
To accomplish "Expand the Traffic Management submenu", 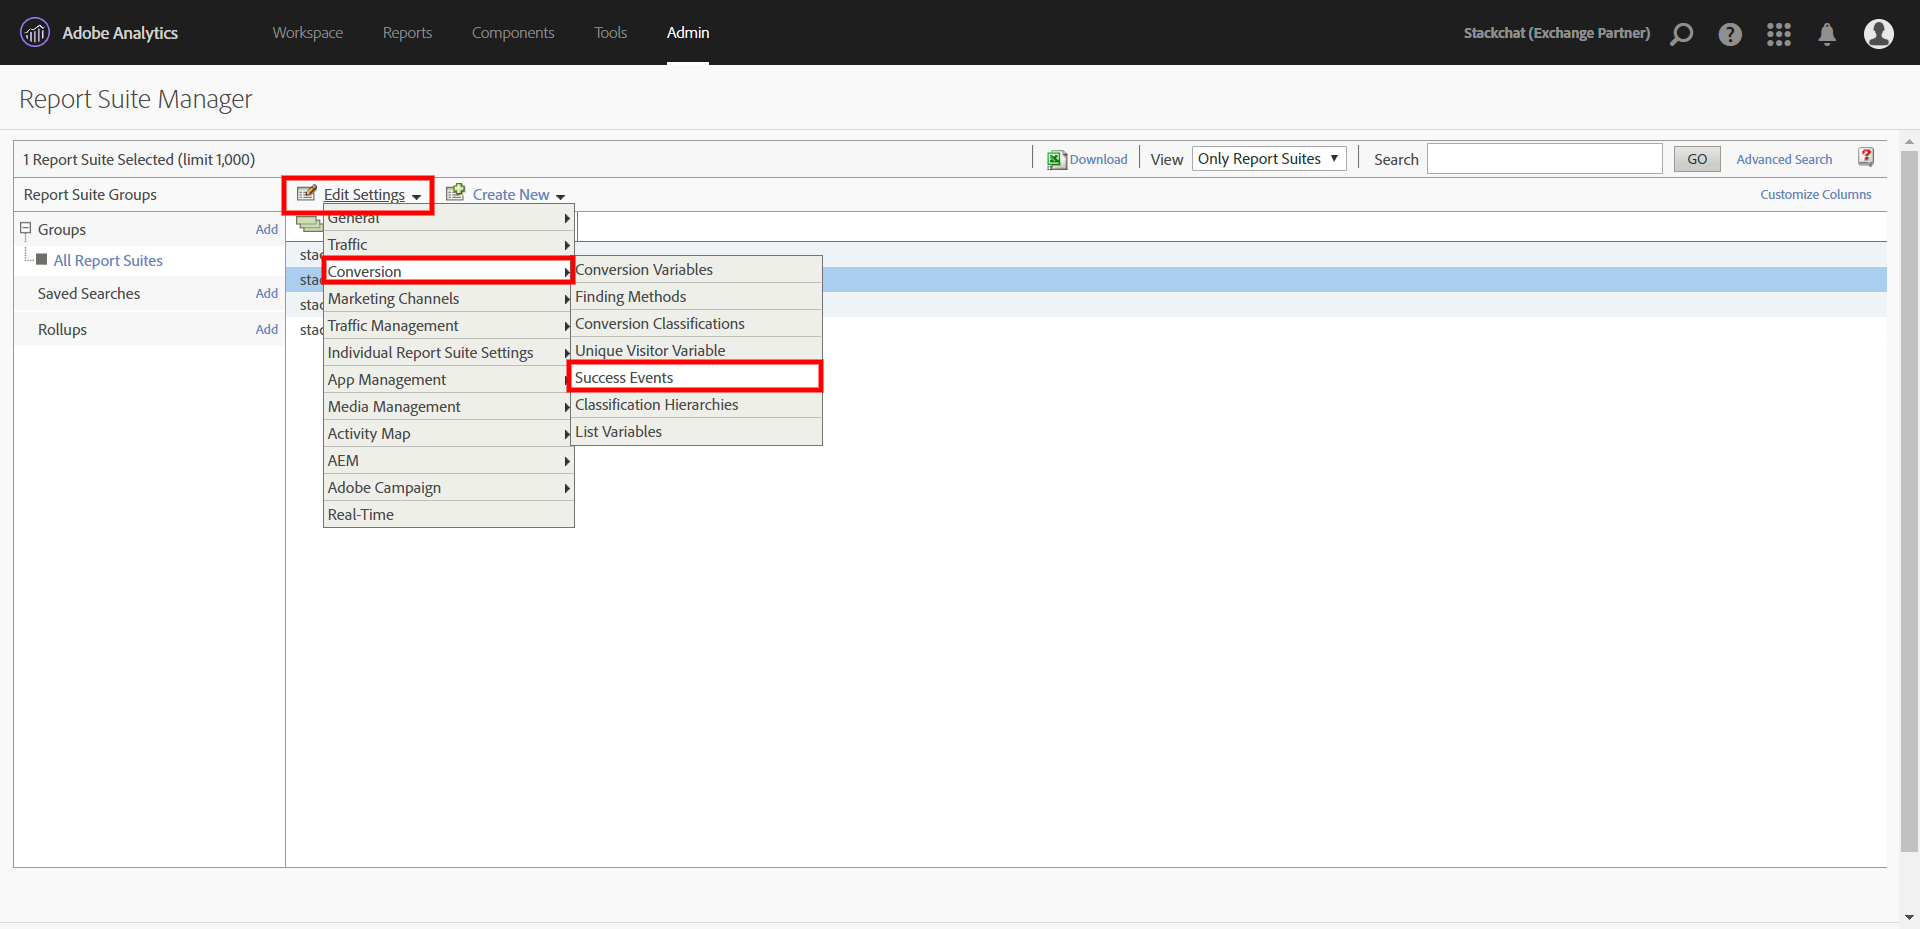I will pyautogui.click(x=449, y=326).
